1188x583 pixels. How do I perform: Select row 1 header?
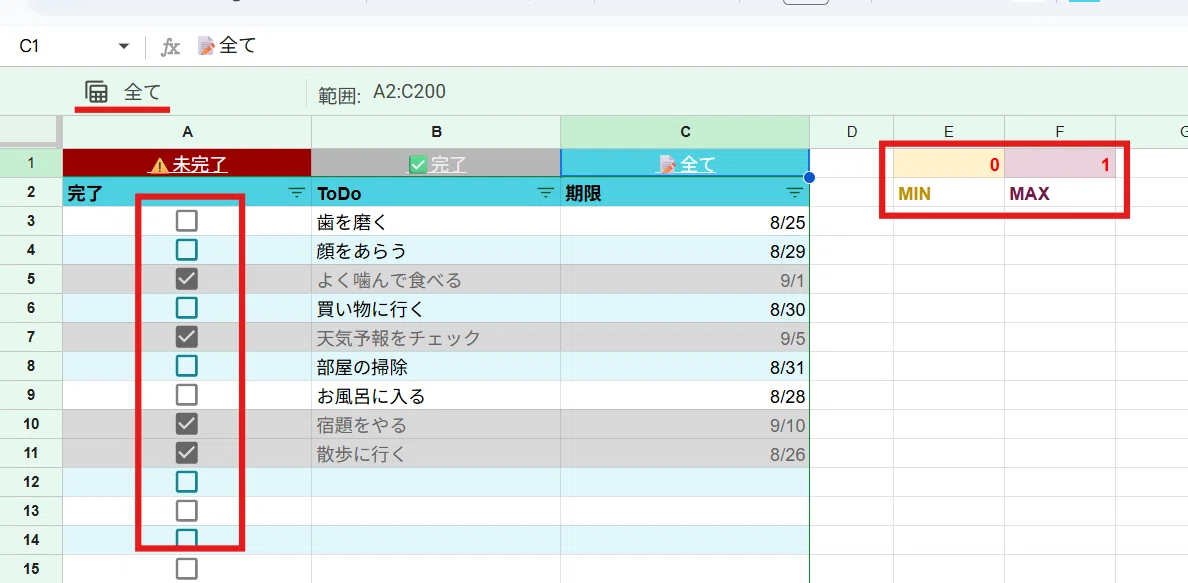[x=31, y=163]
